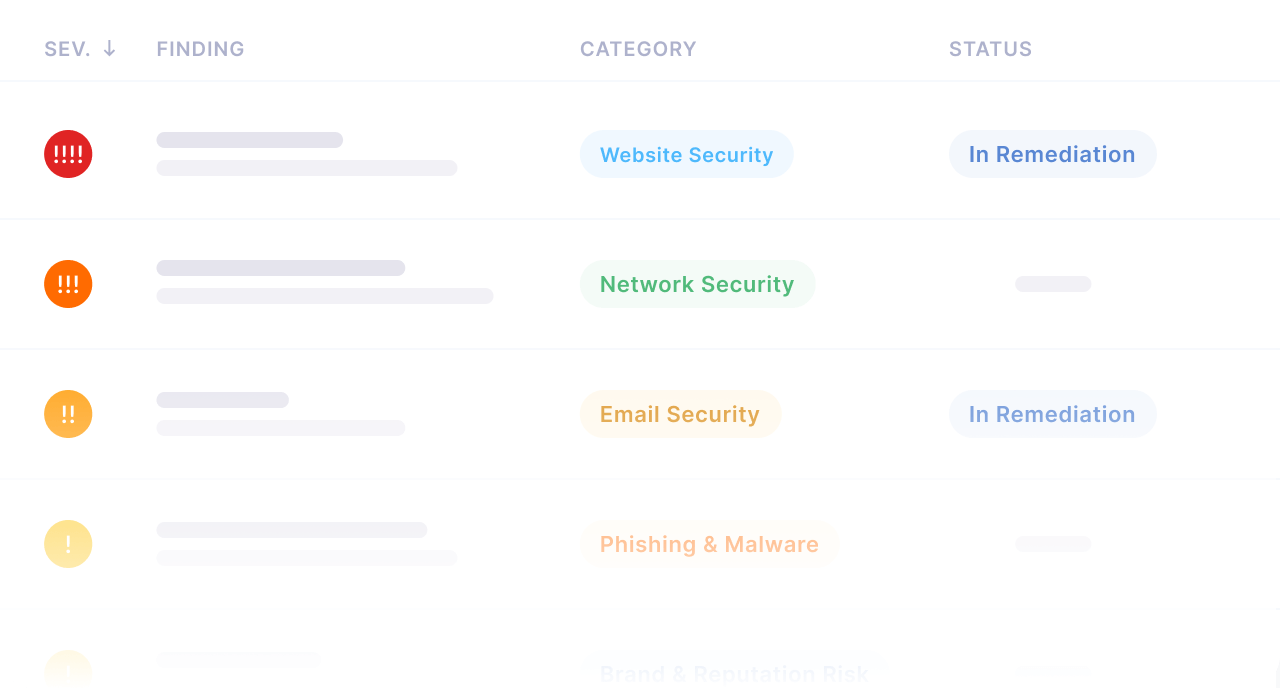Click the STATUS column header
Screen dimensions: 1280x688
point(990,49)
